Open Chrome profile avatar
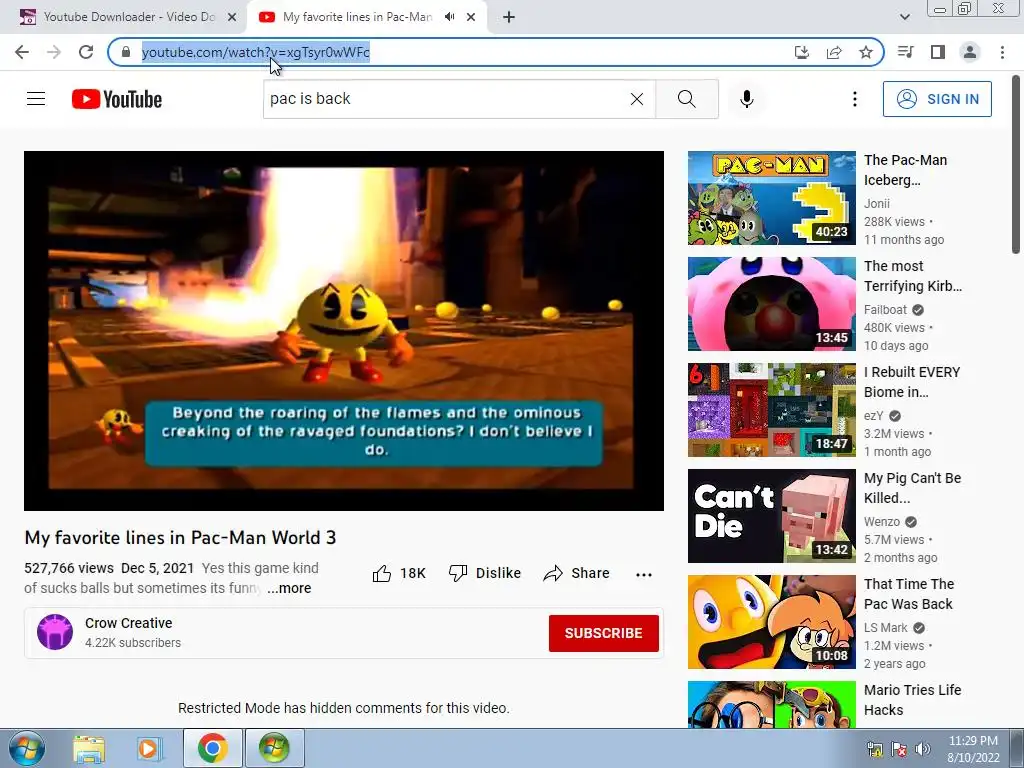The width and height of the screenshot is (1024, 768). point(970,52)
